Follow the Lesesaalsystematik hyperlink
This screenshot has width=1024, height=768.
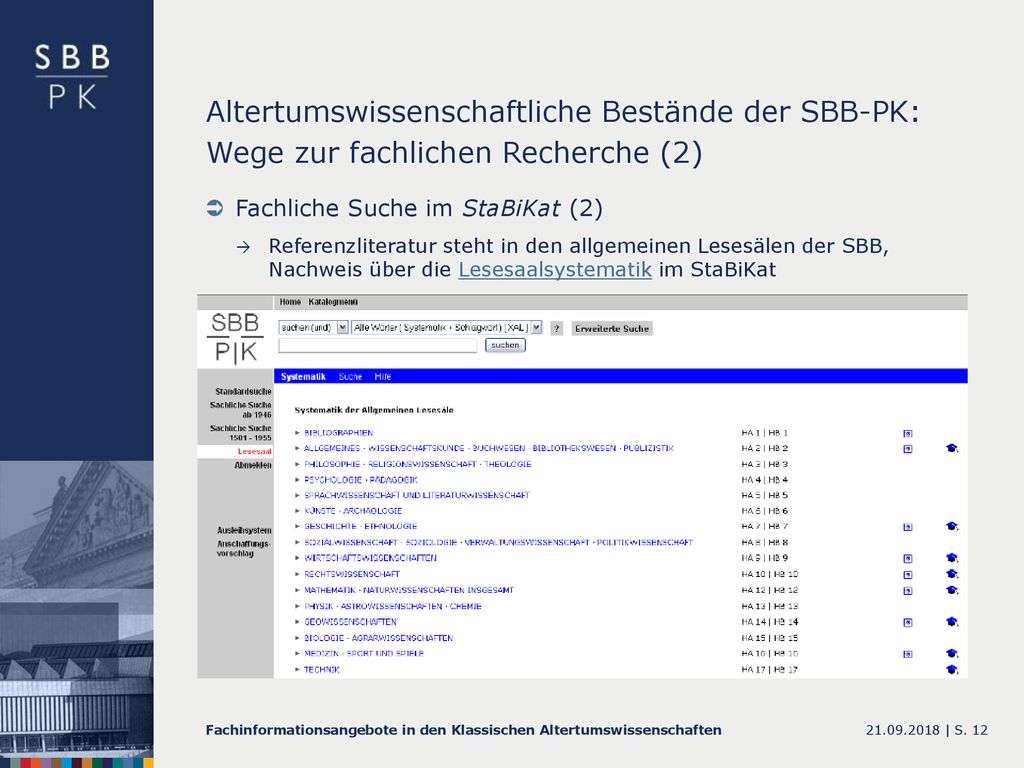click(555, 270)
